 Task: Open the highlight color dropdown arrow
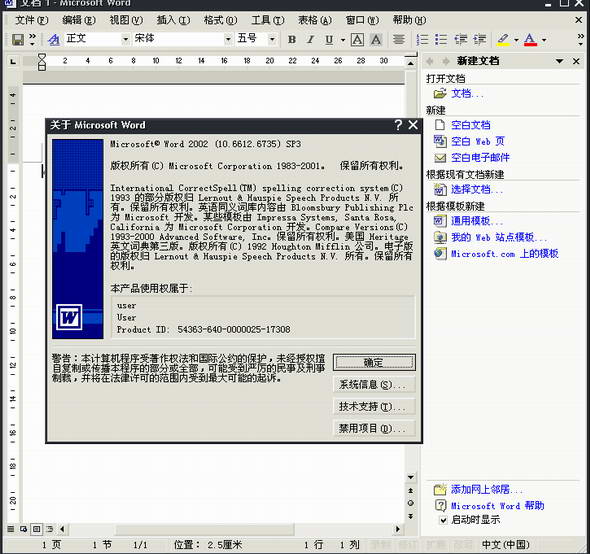516,40
